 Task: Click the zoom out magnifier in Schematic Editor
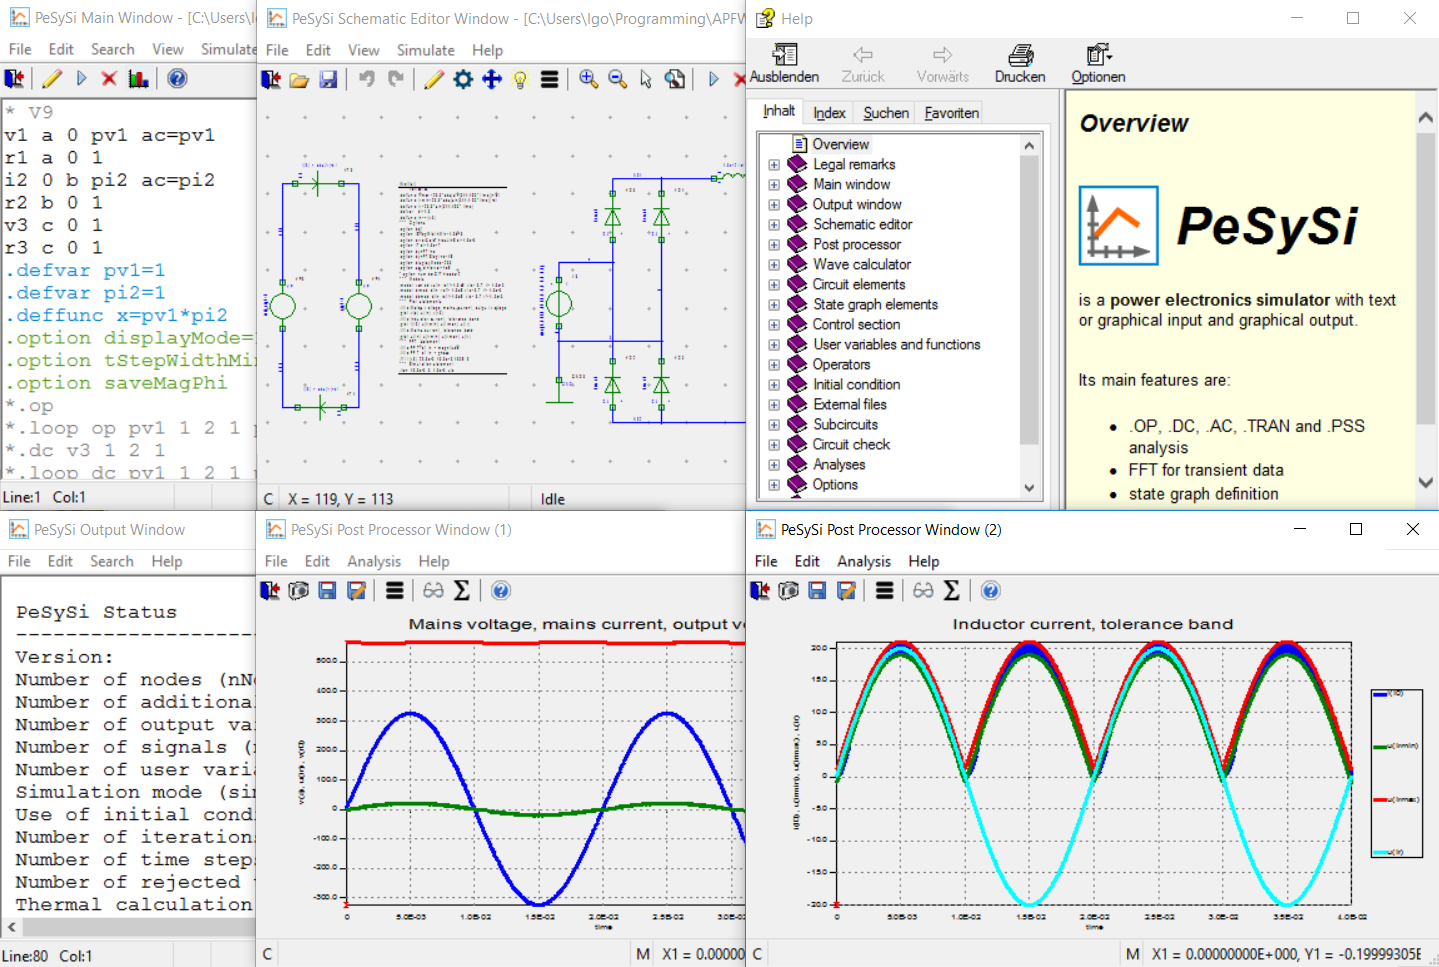pyautogui.click(x=617, y=79)
